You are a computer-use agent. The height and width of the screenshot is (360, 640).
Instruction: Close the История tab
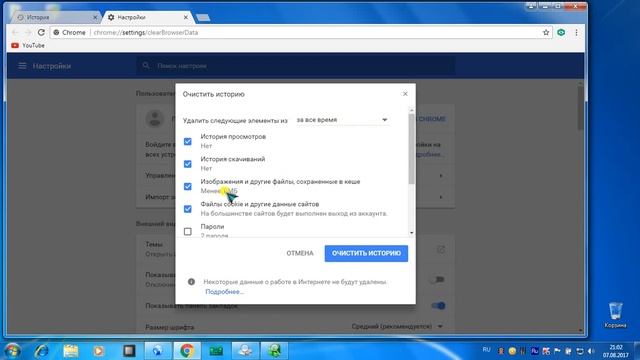pyautogui.click(x=95, y=18)
